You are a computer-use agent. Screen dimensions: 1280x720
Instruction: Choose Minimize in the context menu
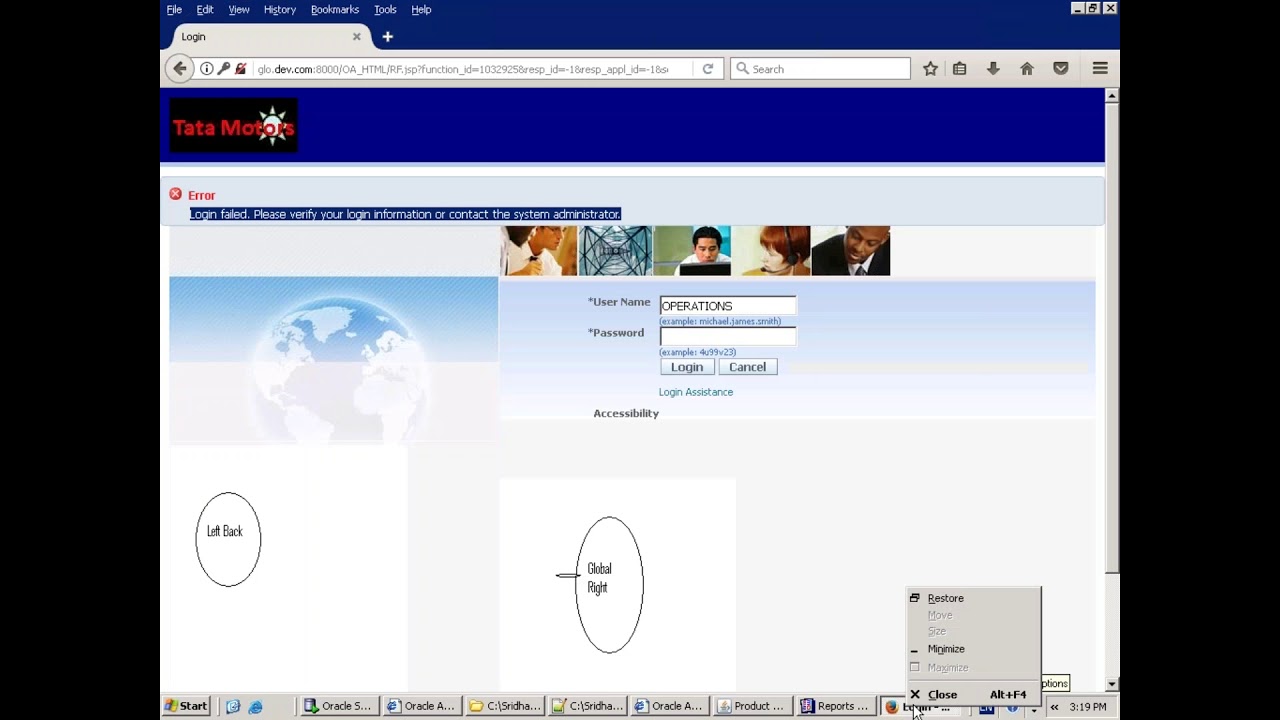[x=974, y=649]
